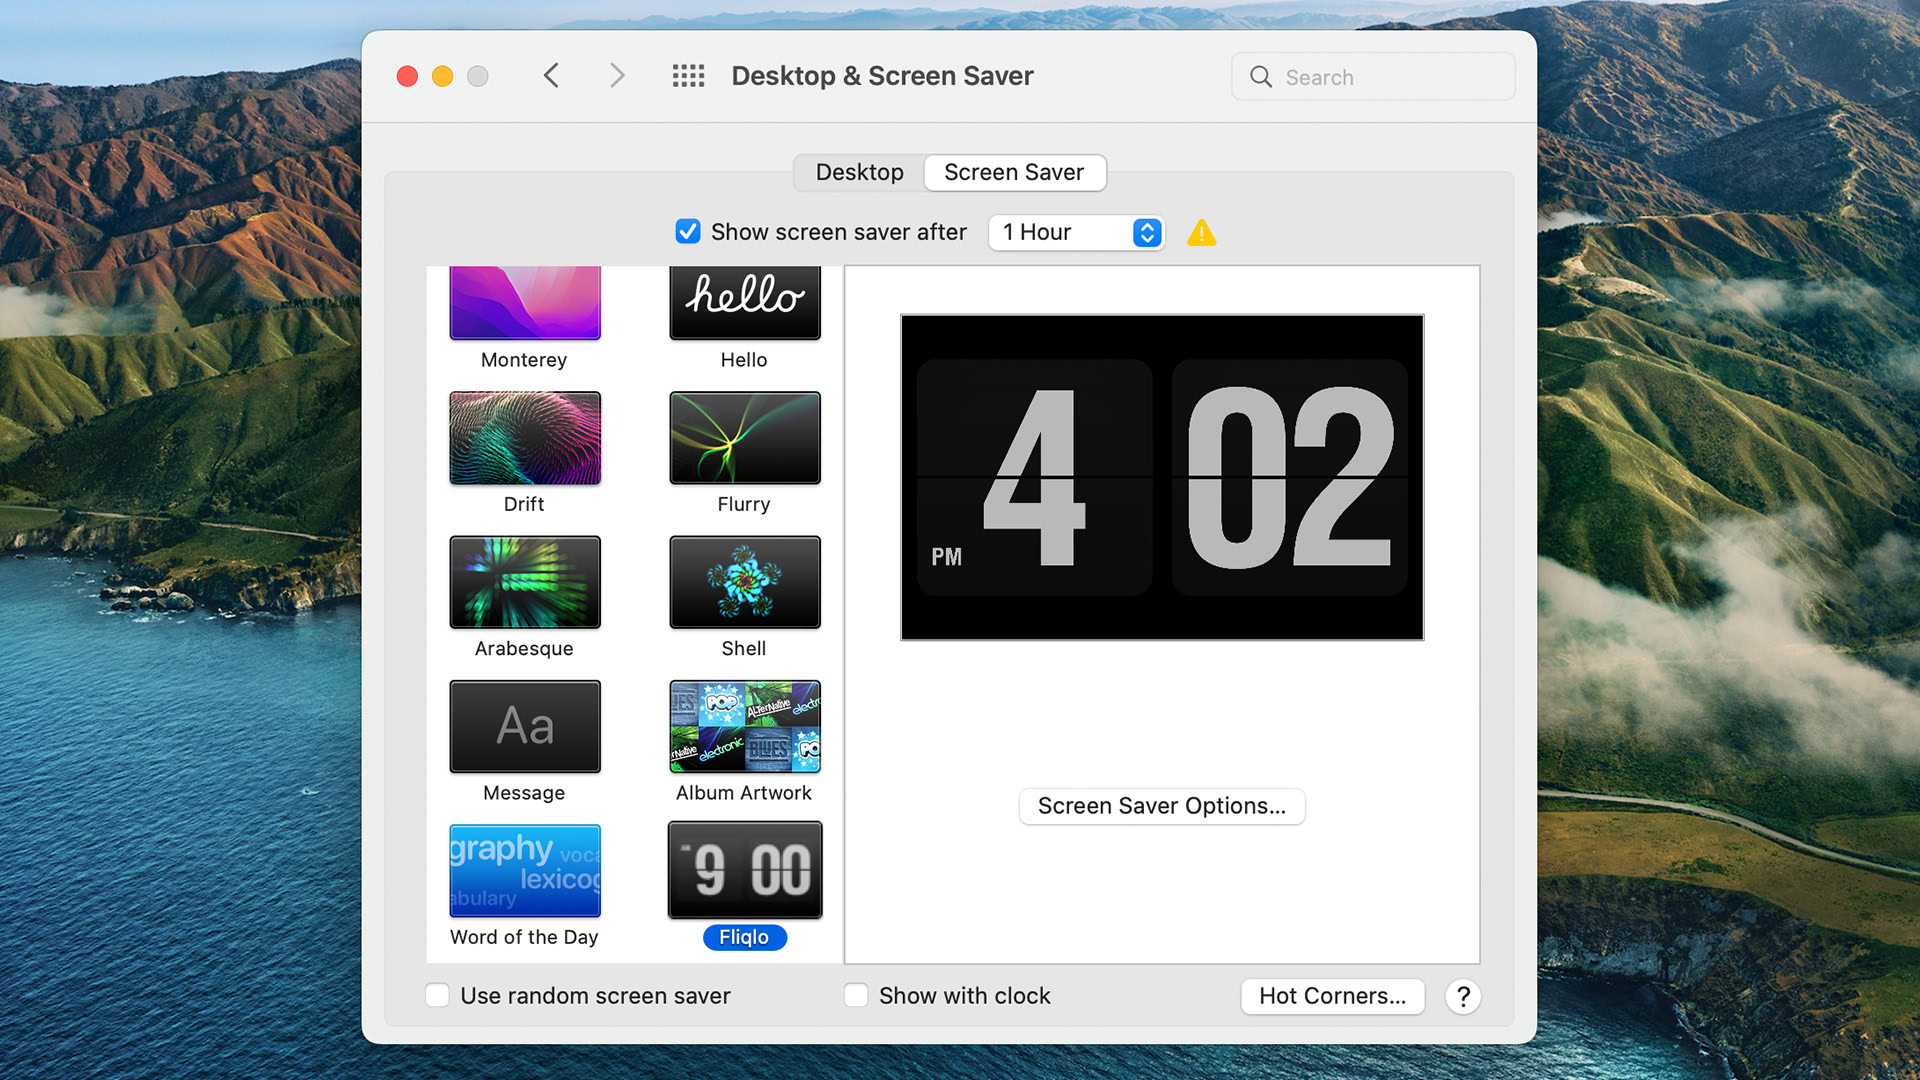Click the forward chevron arrow
This screenshot has width=1920, height=1080.
617,76
